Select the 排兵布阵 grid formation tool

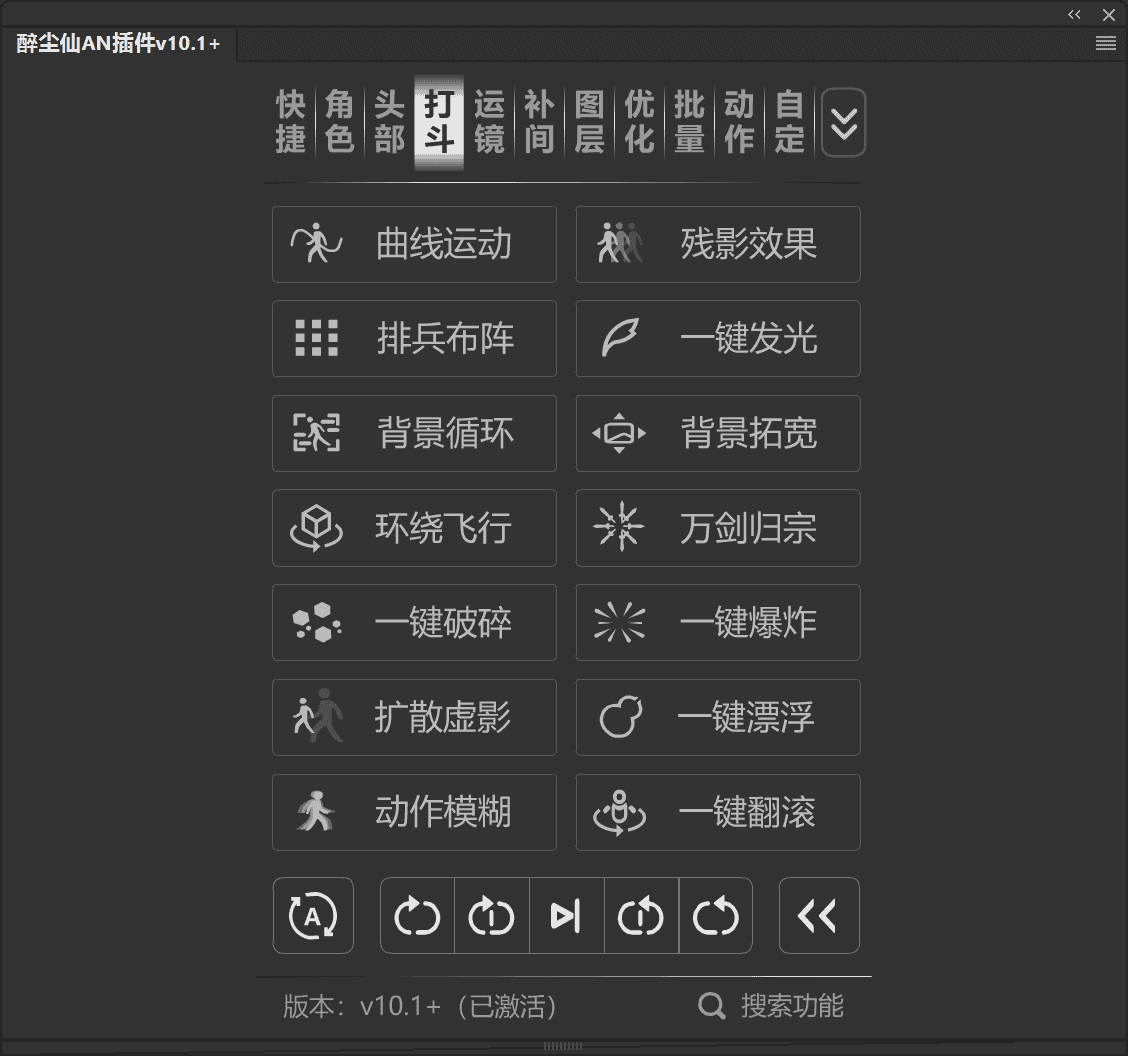pyautogui.click(x=414, y=338)
